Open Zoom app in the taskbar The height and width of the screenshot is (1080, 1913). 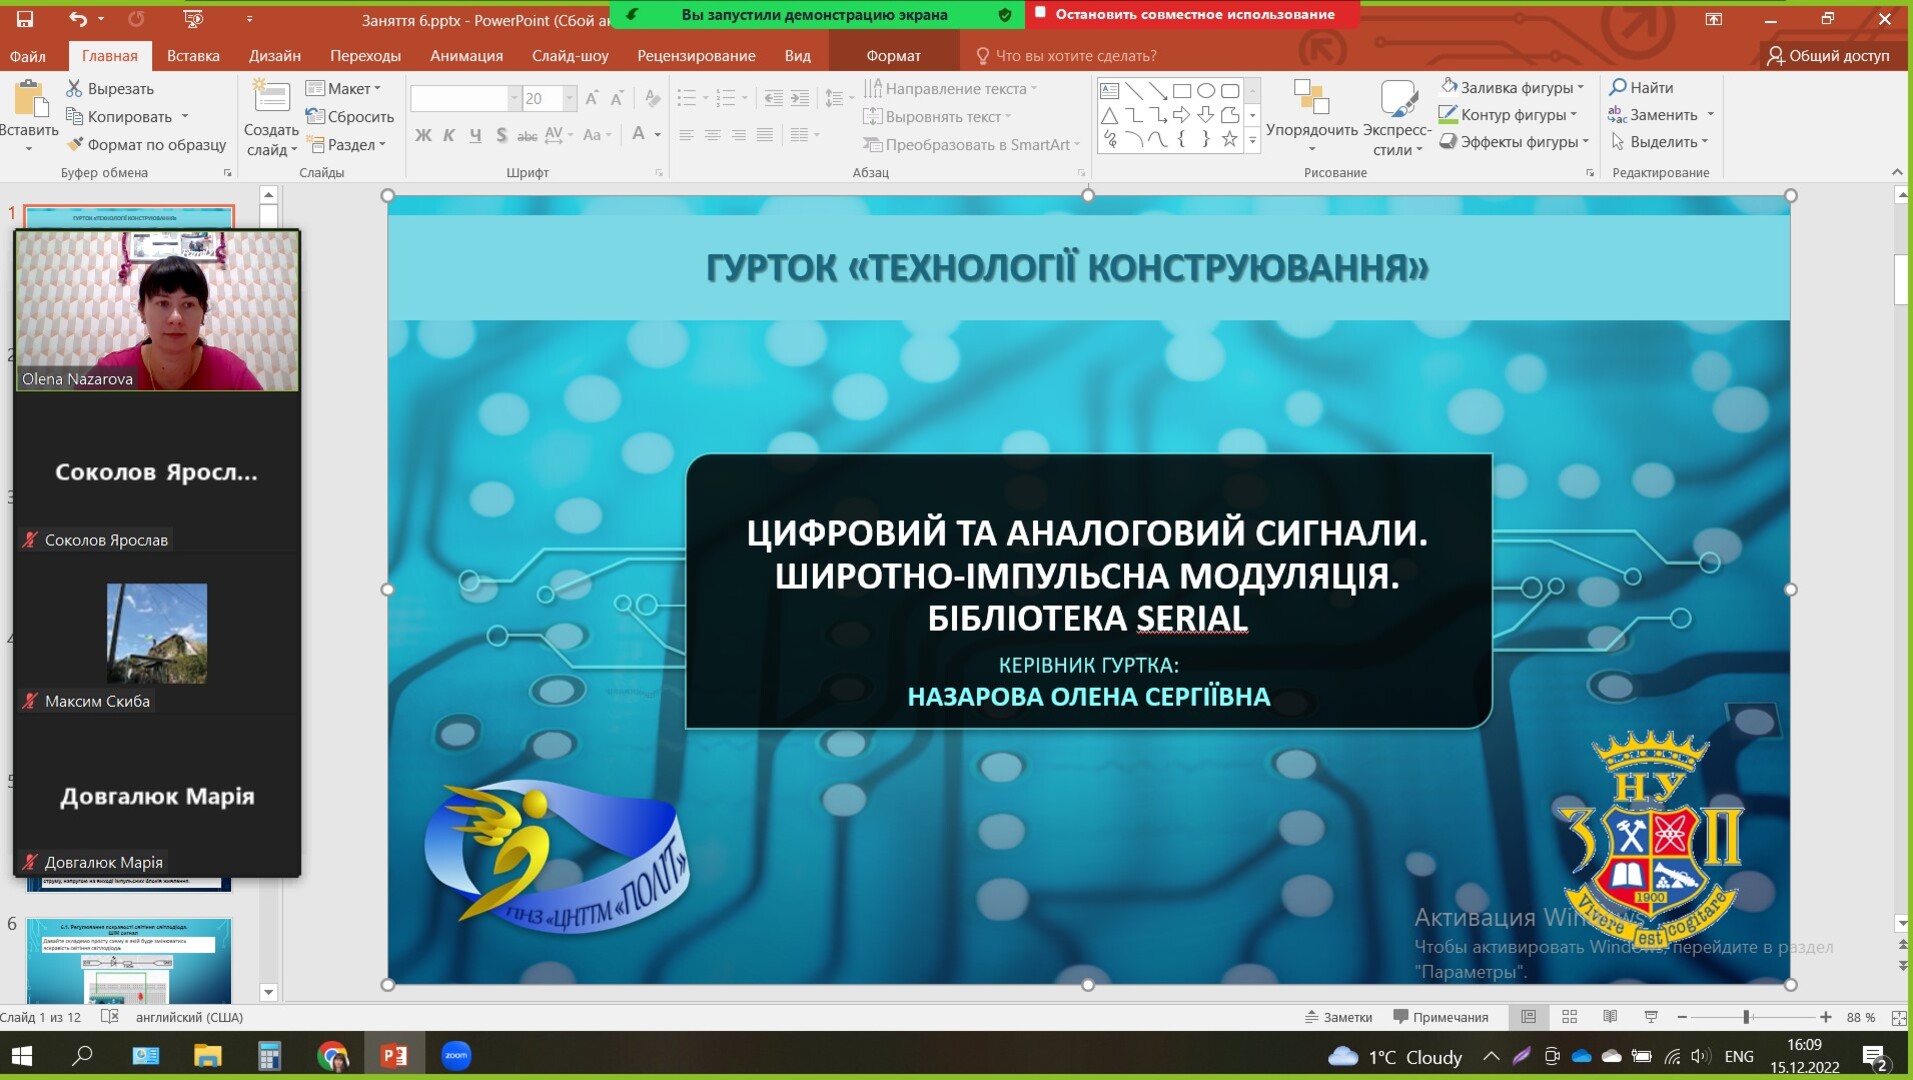tap(456, 1055)
